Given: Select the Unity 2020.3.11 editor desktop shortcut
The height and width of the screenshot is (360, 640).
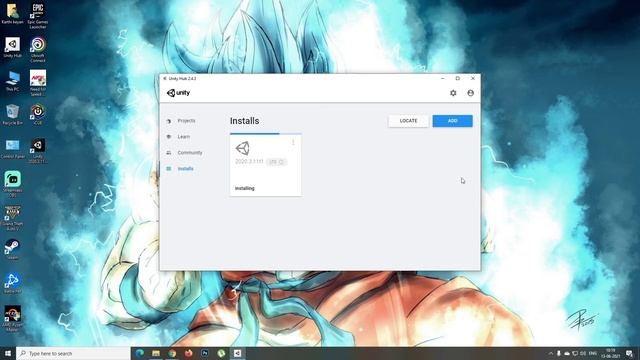Looking at the screenshot, I should [38, 151].
